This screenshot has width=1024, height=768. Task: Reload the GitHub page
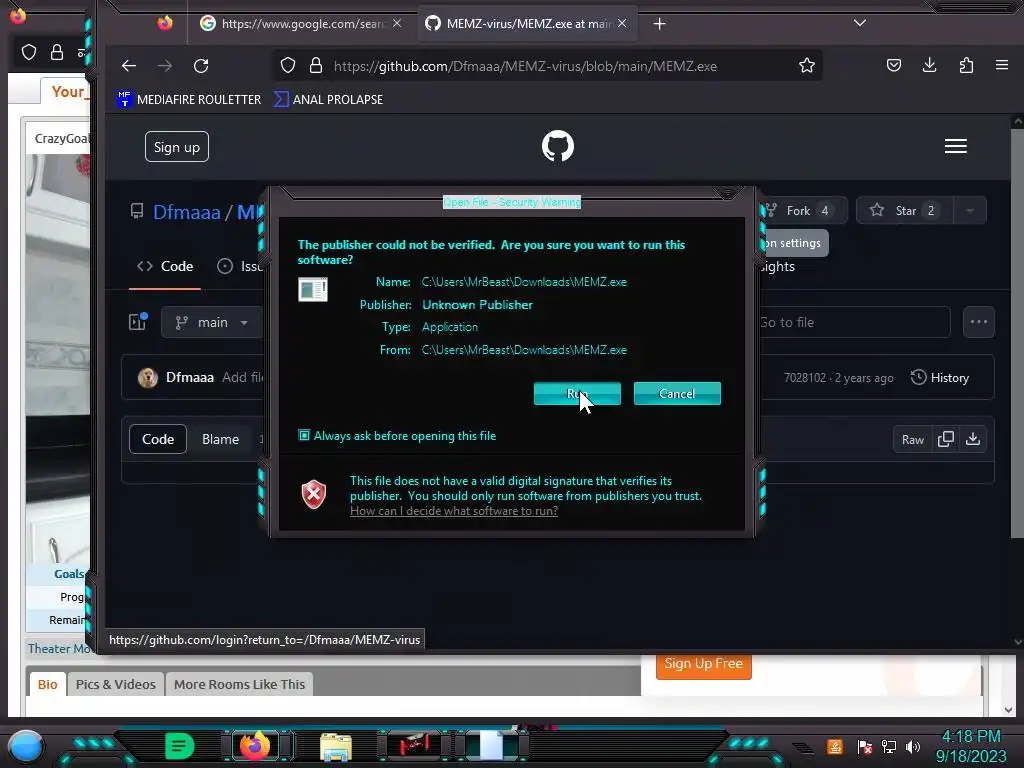point(201,66)
